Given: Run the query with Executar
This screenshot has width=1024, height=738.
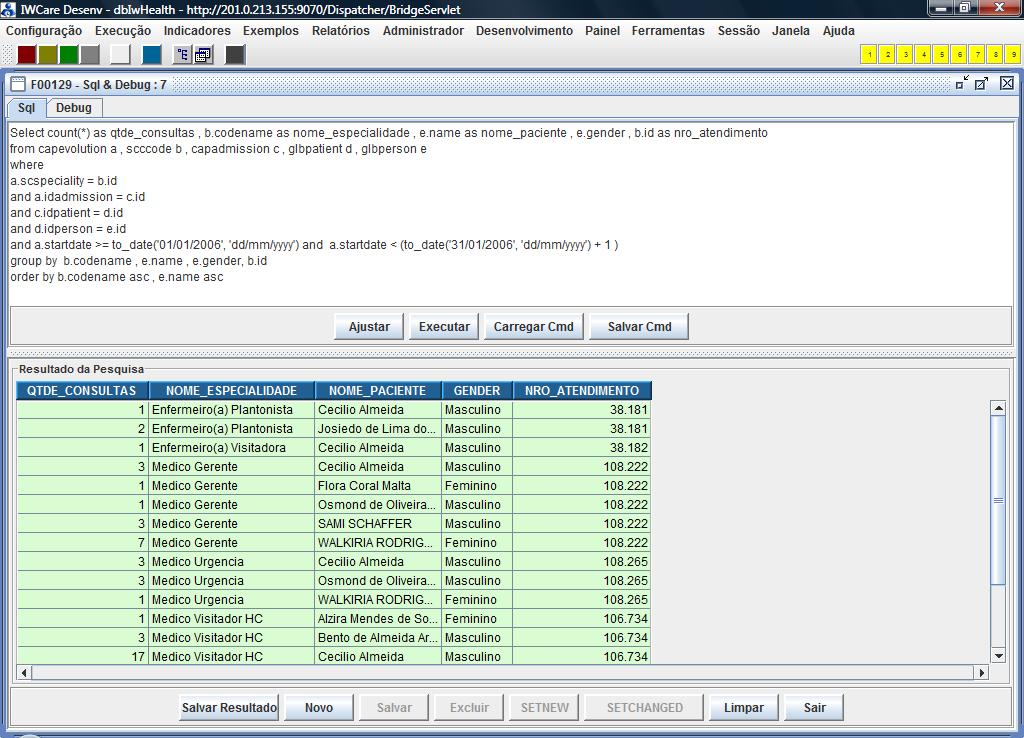Looking at the screenshot, I should click(444, 327).
